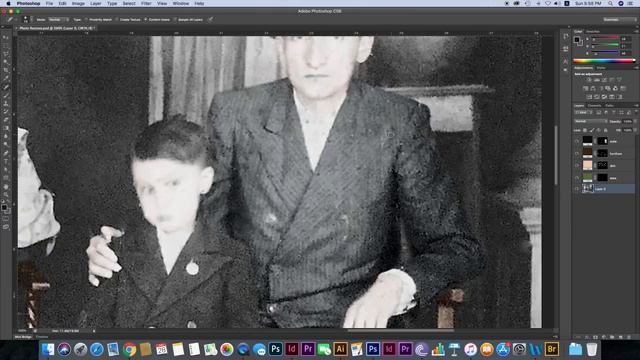The width and height of the screenshot is (640, 360).
Task: Open the Layer menu
Action: (96, 3)
